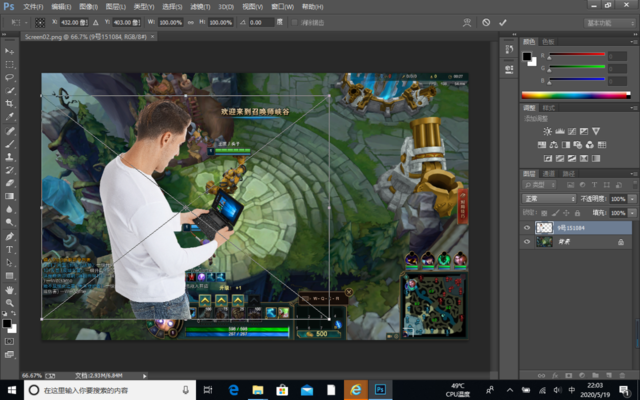
Task: Add a Brightness/Contrast adjustment
Action: (x=547, y=131)
